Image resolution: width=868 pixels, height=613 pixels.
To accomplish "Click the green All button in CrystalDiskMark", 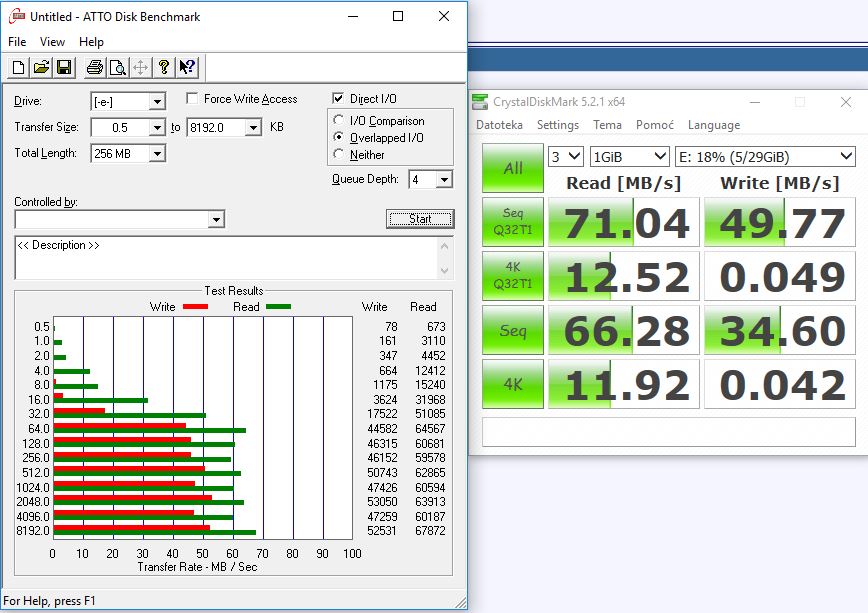I will click(x=512, y=168).
